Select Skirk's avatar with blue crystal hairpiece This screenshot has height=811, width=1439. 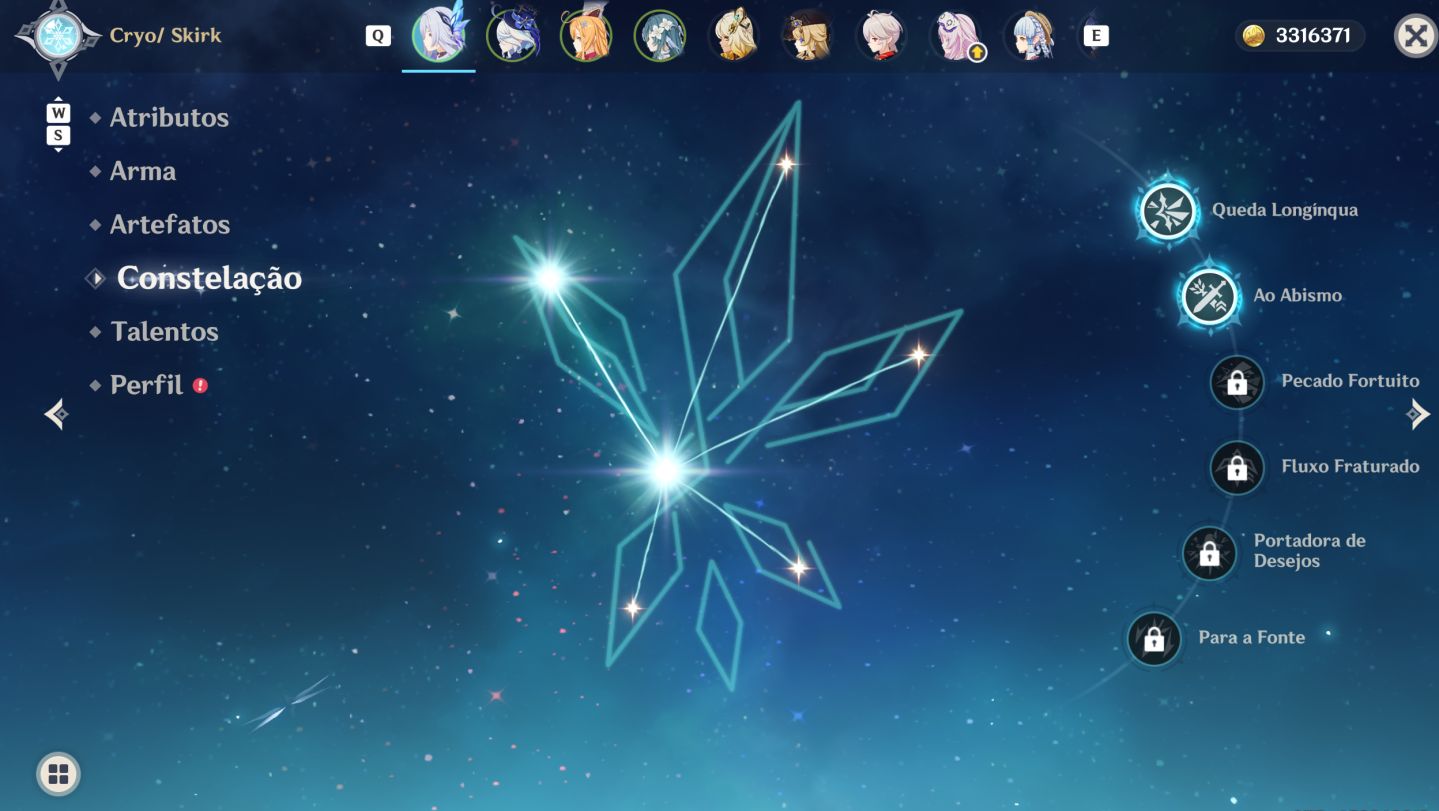439,36
